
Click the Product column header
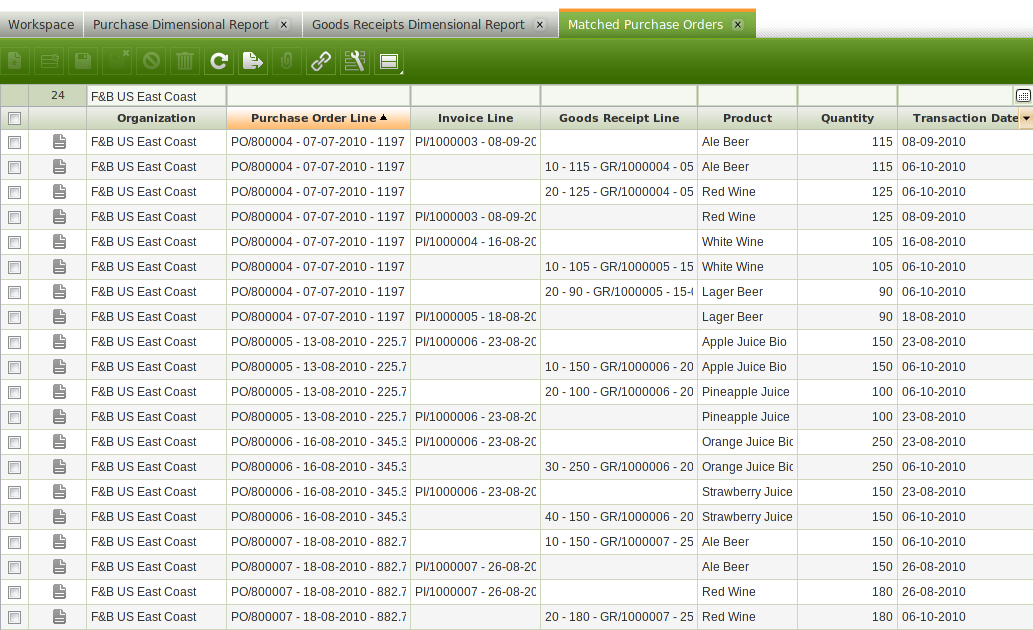pos(747,118)
